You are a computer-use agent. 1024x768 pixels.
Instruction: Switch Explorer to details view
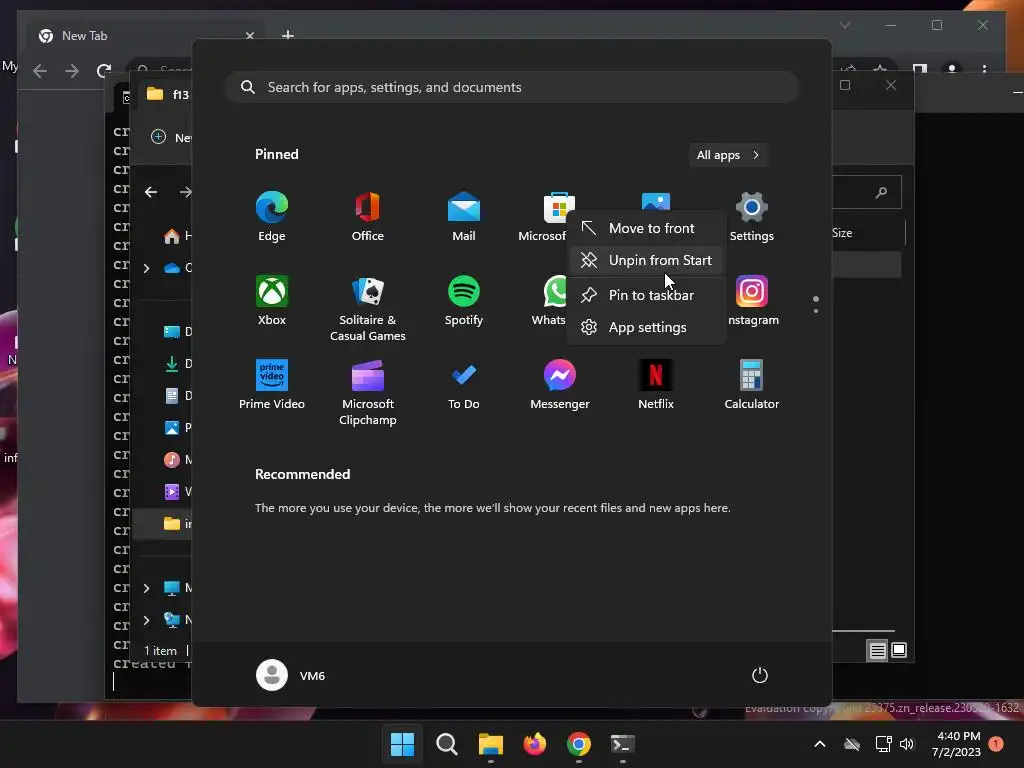pyautogui.click(x=877, y=650)
